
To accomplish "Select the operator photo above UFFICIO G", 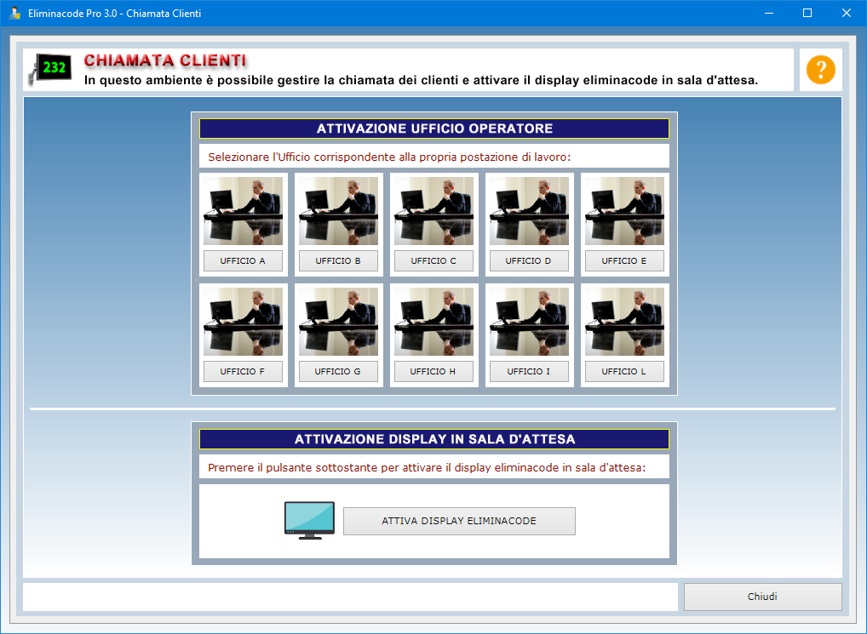I will point(338,321).
